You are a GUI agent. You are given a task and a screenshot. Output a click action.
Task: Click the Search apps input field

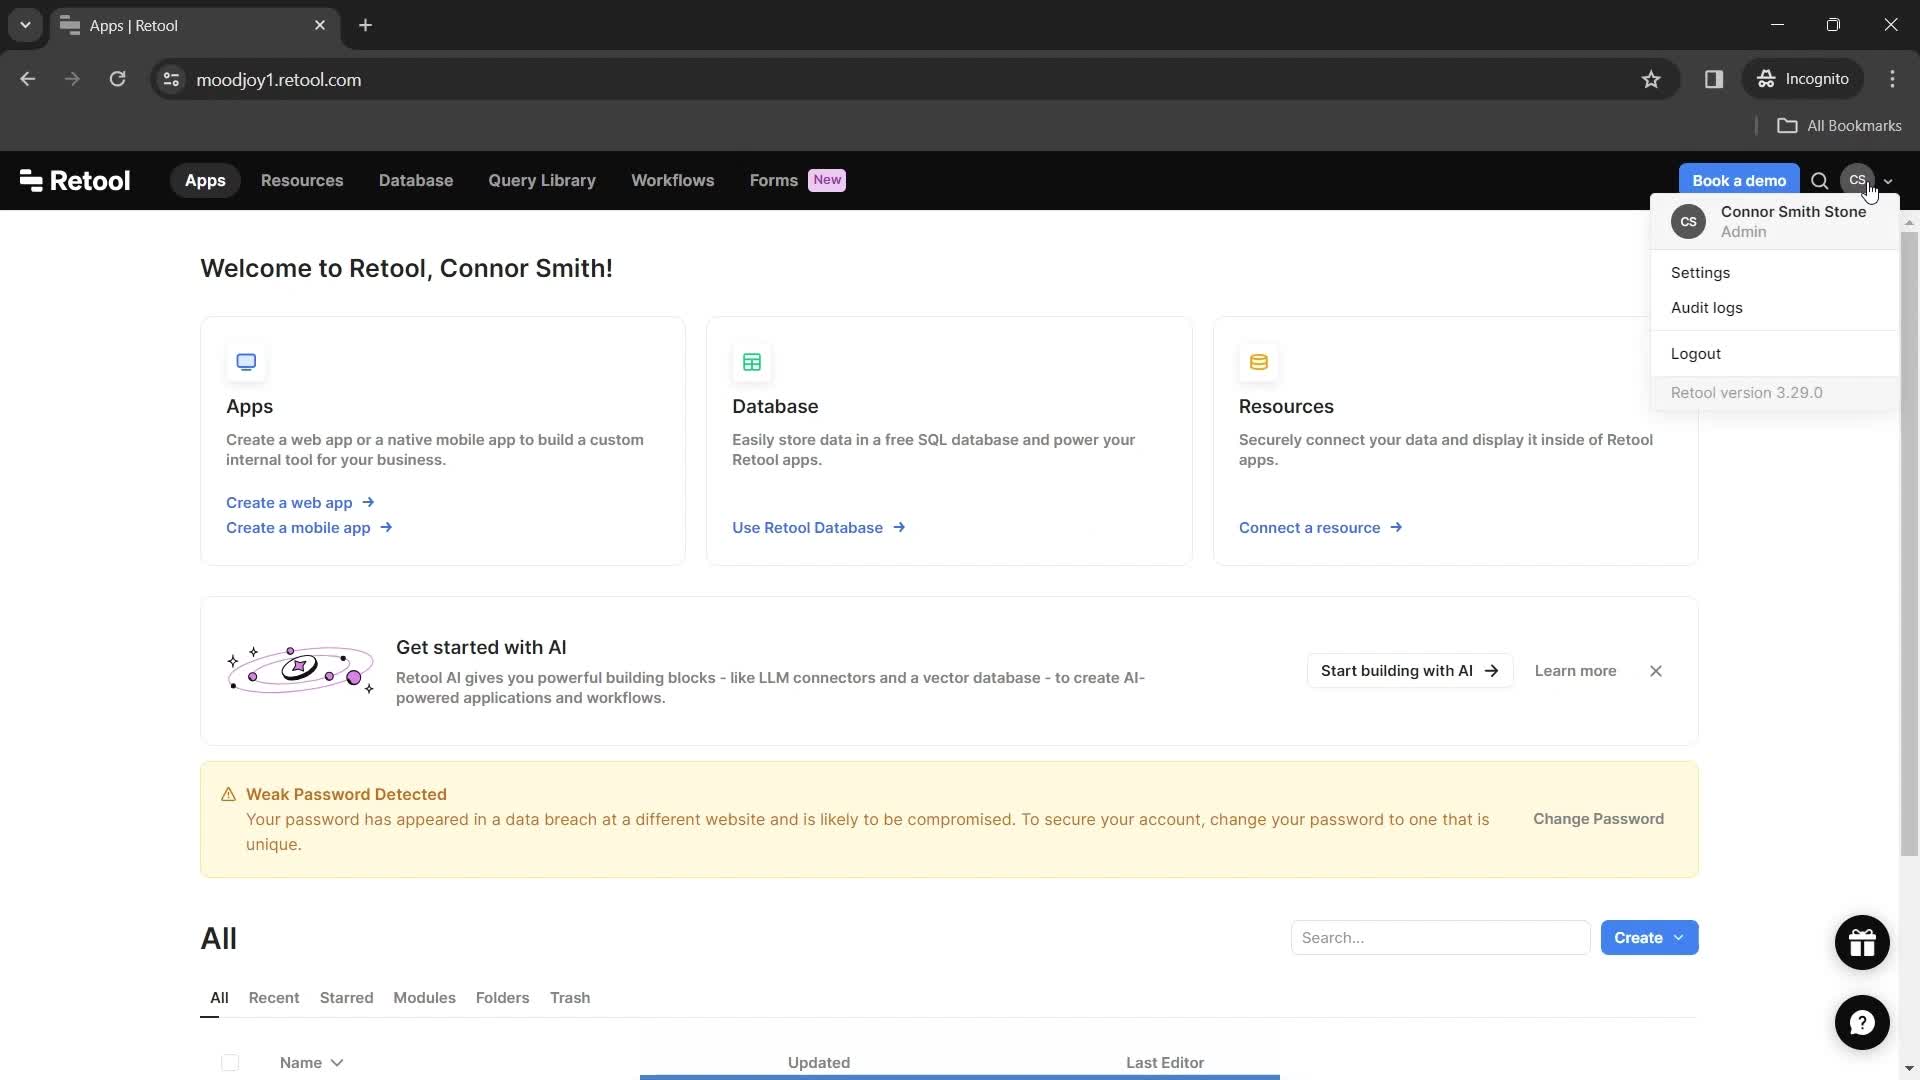pyautogui.click(x=1440, y=938)
